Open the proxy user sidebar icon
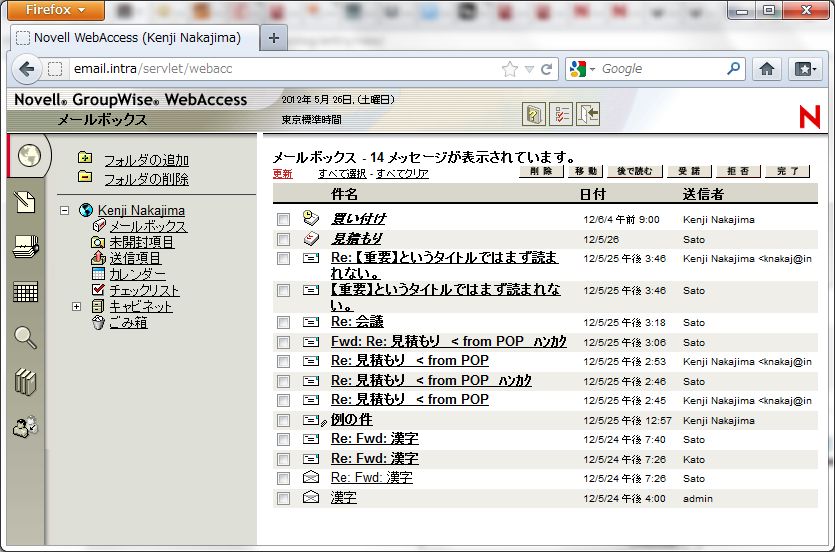 coord(26,427)
